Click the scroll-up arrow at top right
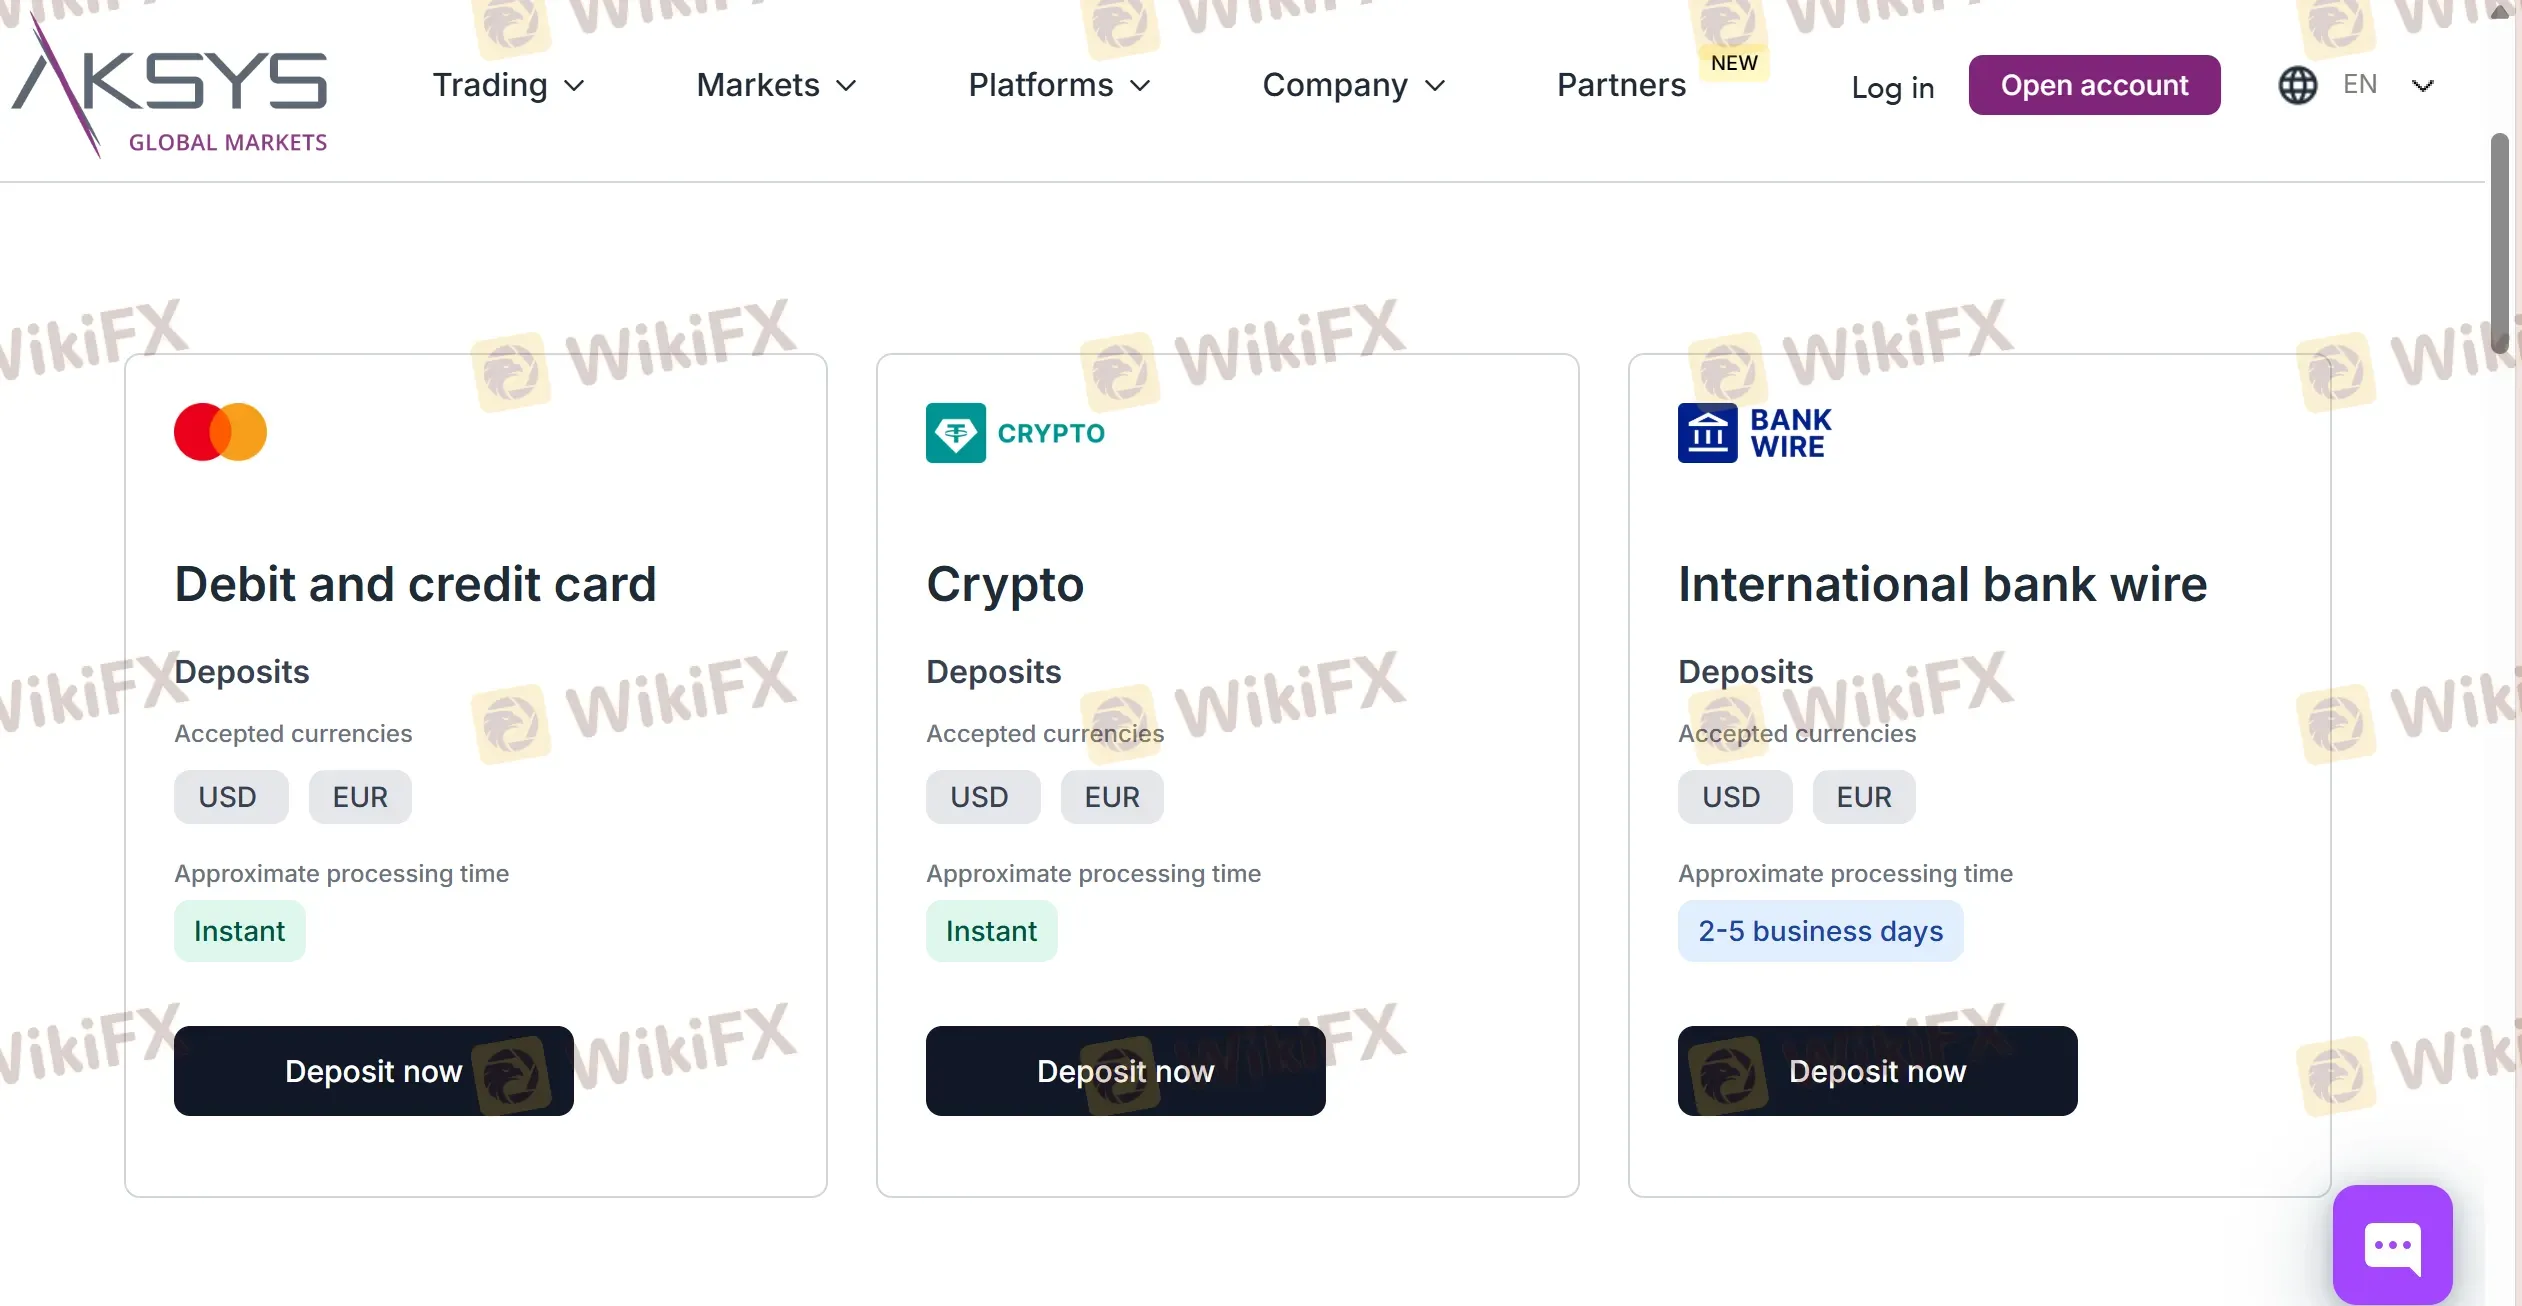2522x1306 pixels. (2500, 12)
